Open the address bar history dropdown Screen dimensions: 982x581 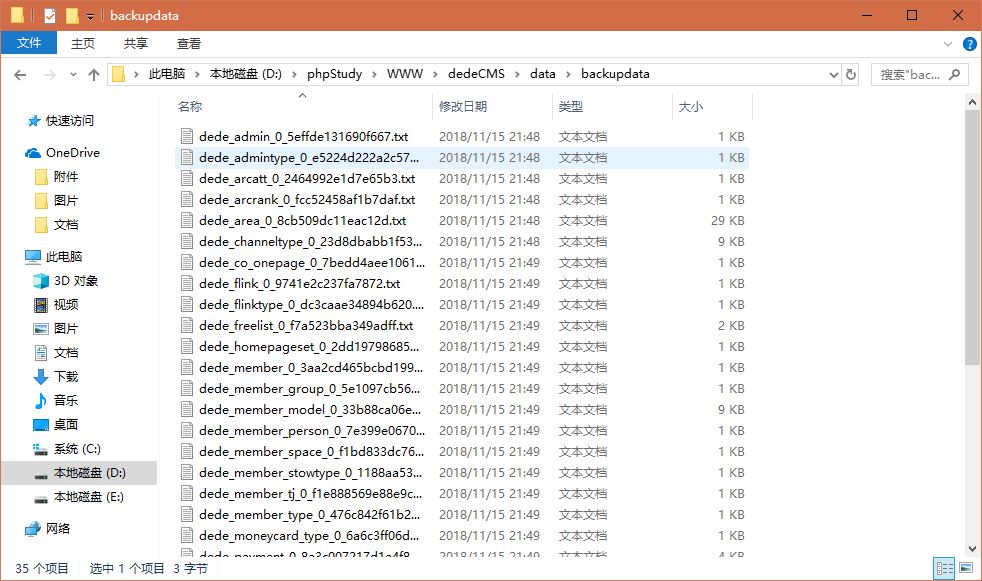(x=834, y=75)
